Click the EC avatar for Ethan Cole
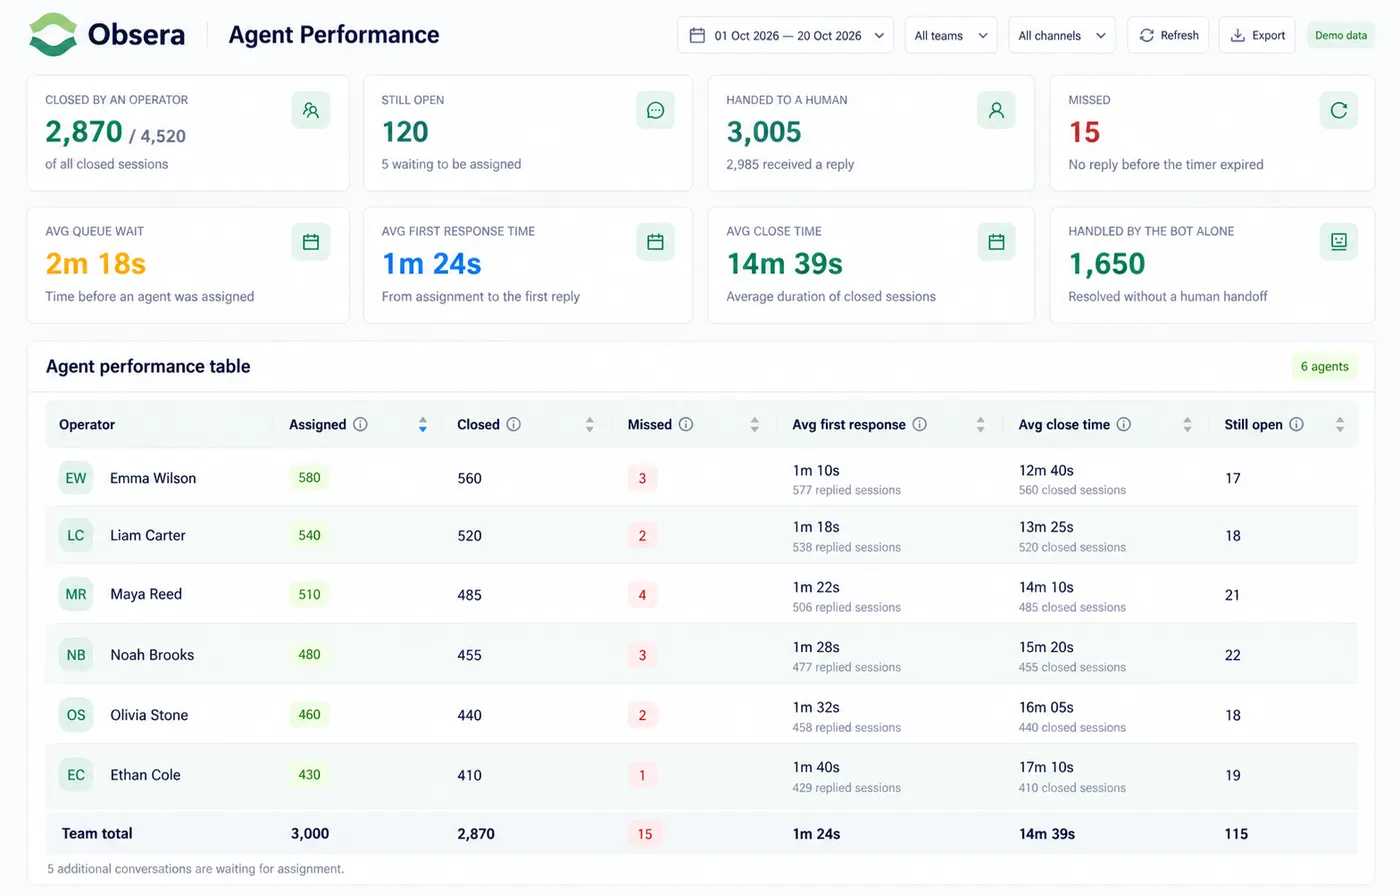This screenshot has width=1400, height=896. (x=76, y=775)
